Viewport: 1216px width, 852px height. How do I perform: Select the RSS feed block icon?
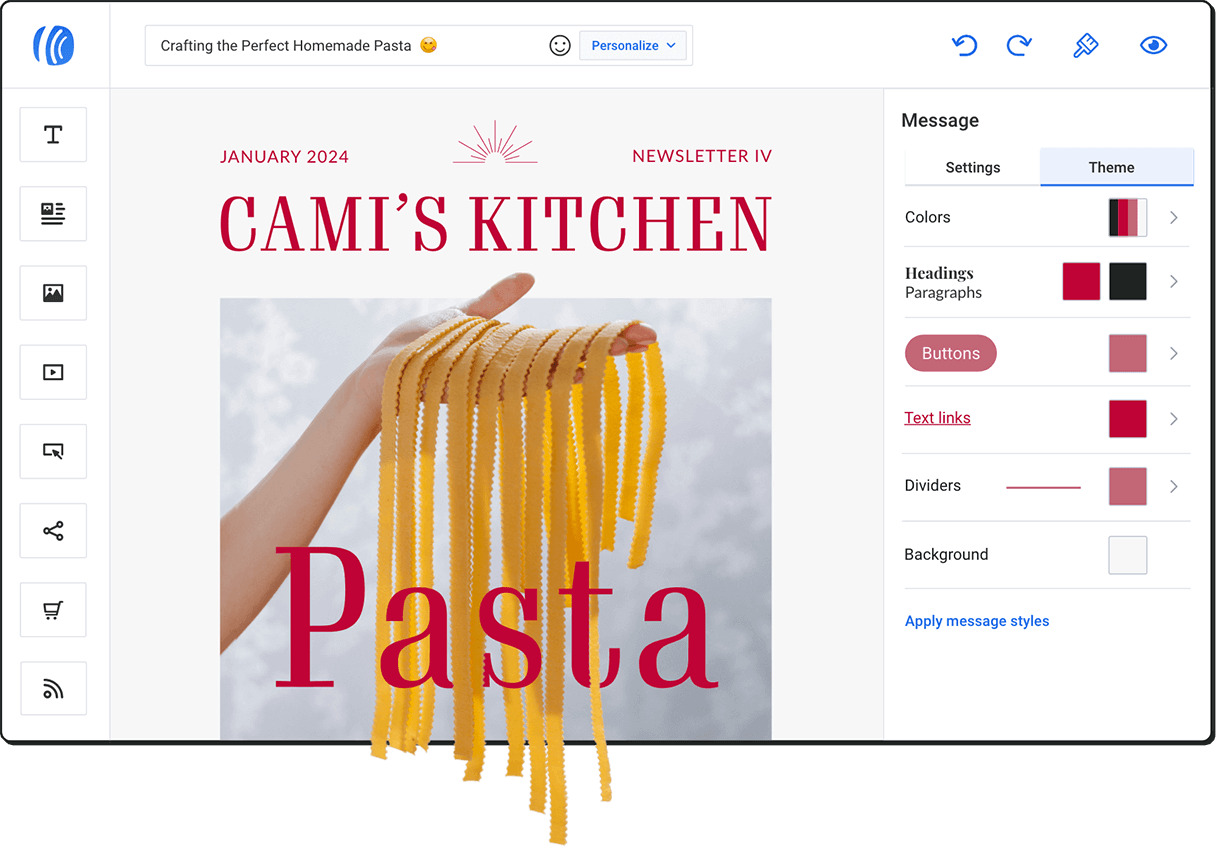[53, 689]
